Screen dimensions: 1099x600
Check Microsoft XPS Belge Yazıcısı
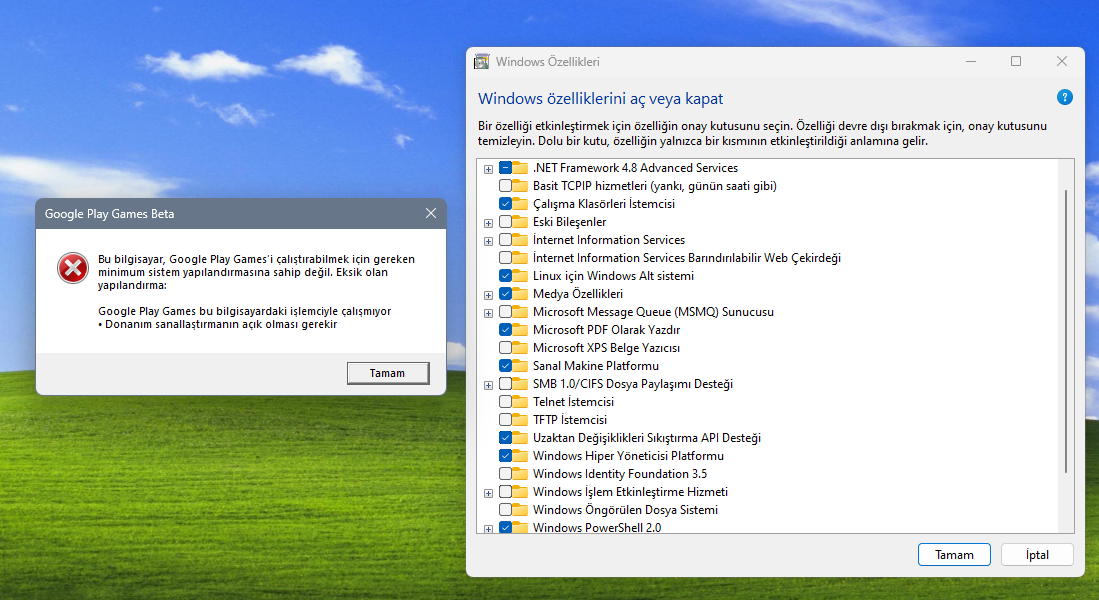[505, 348]
